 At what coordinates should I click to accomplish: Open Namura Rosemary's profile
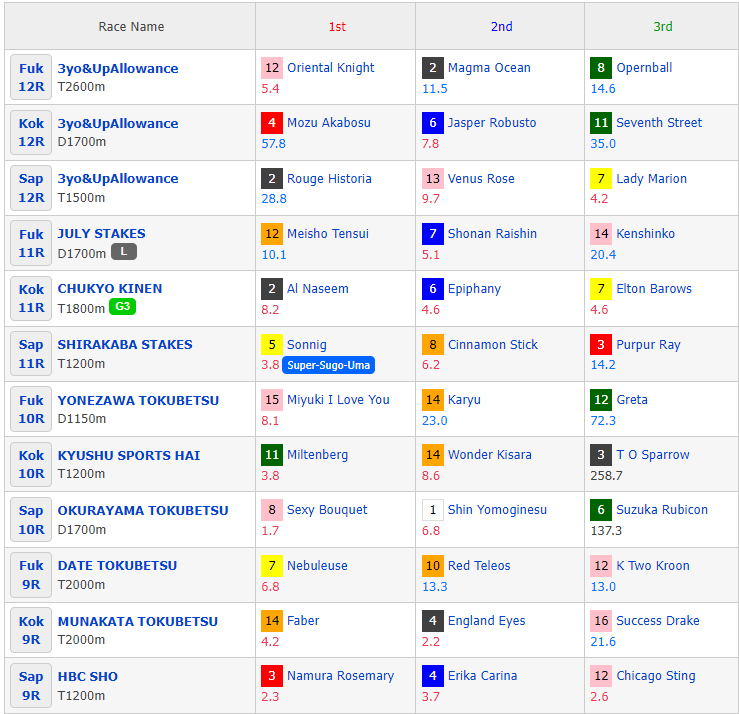click(x=340, y=676)
